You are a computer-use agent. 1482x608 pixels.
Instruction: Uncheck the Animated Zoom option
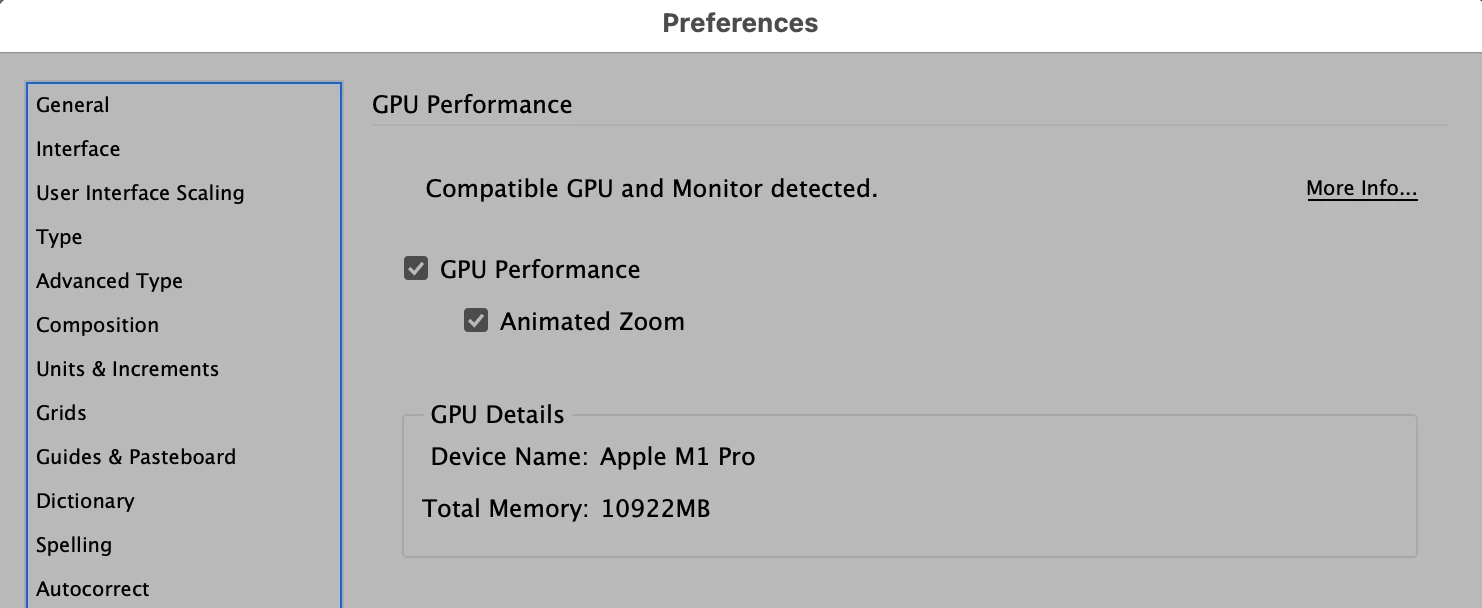click(476, 321)
